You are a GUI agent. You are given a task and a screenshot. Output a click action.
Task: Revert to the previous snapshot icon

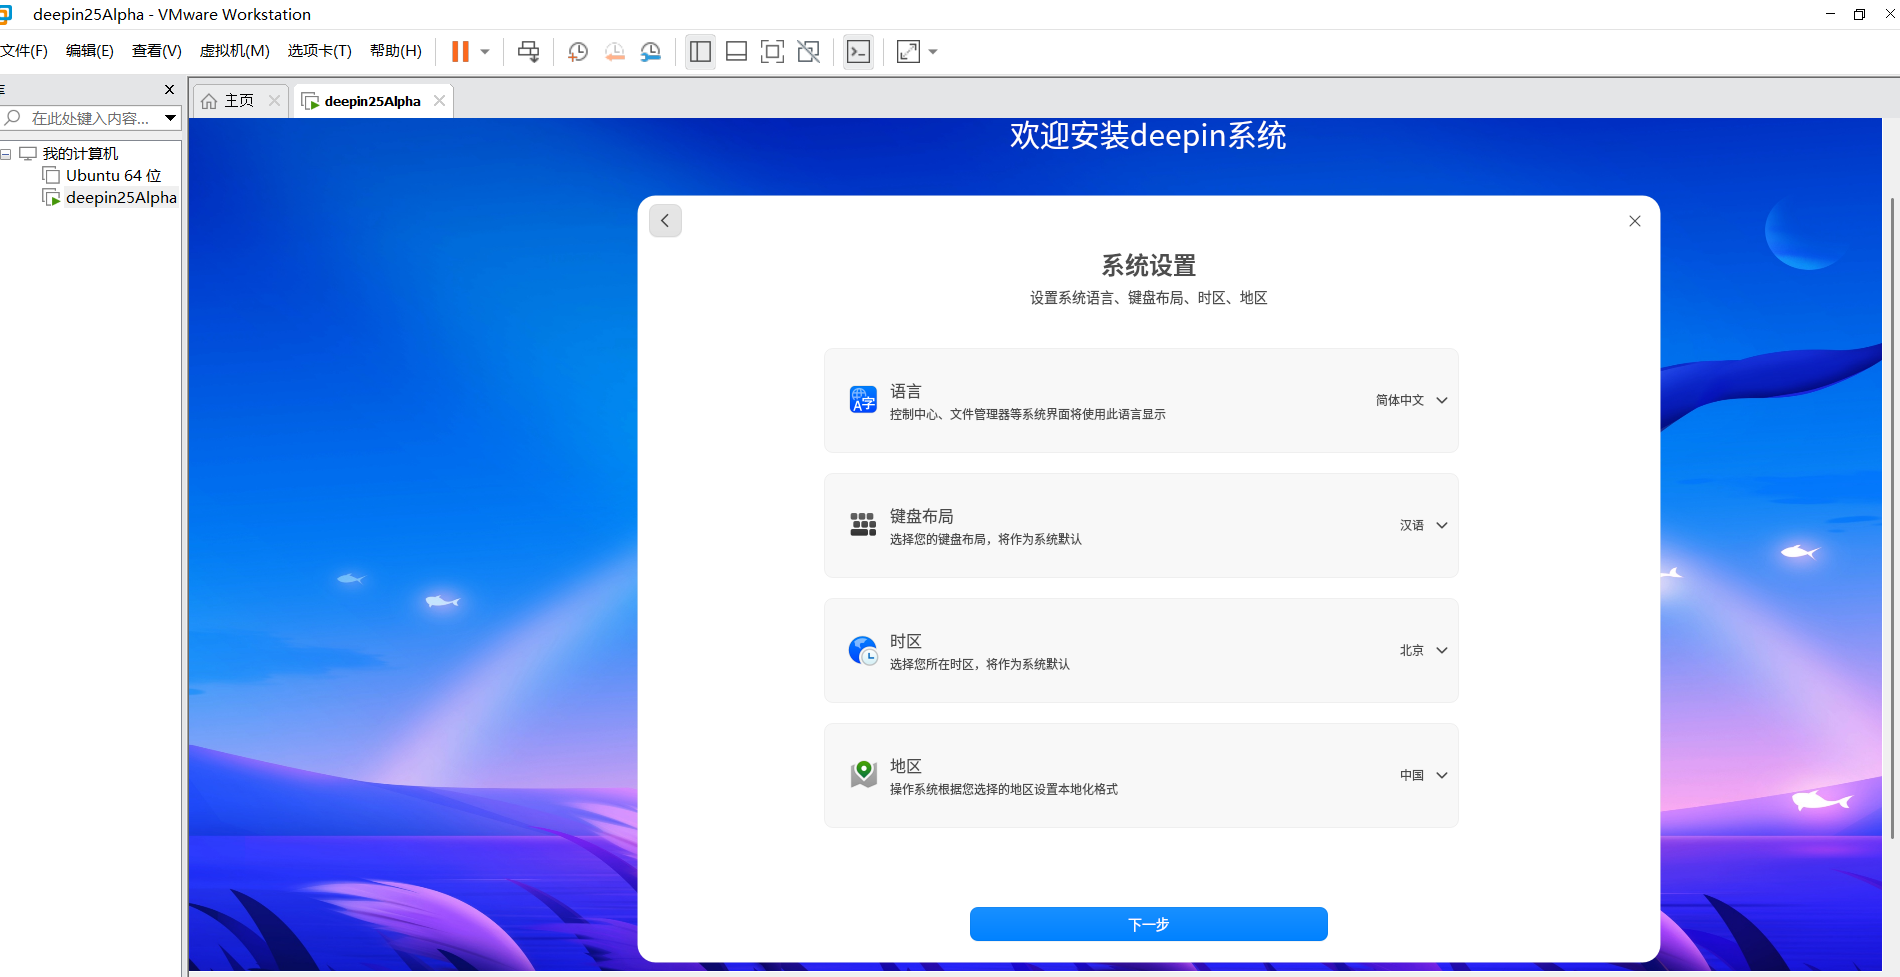(614, 52)
